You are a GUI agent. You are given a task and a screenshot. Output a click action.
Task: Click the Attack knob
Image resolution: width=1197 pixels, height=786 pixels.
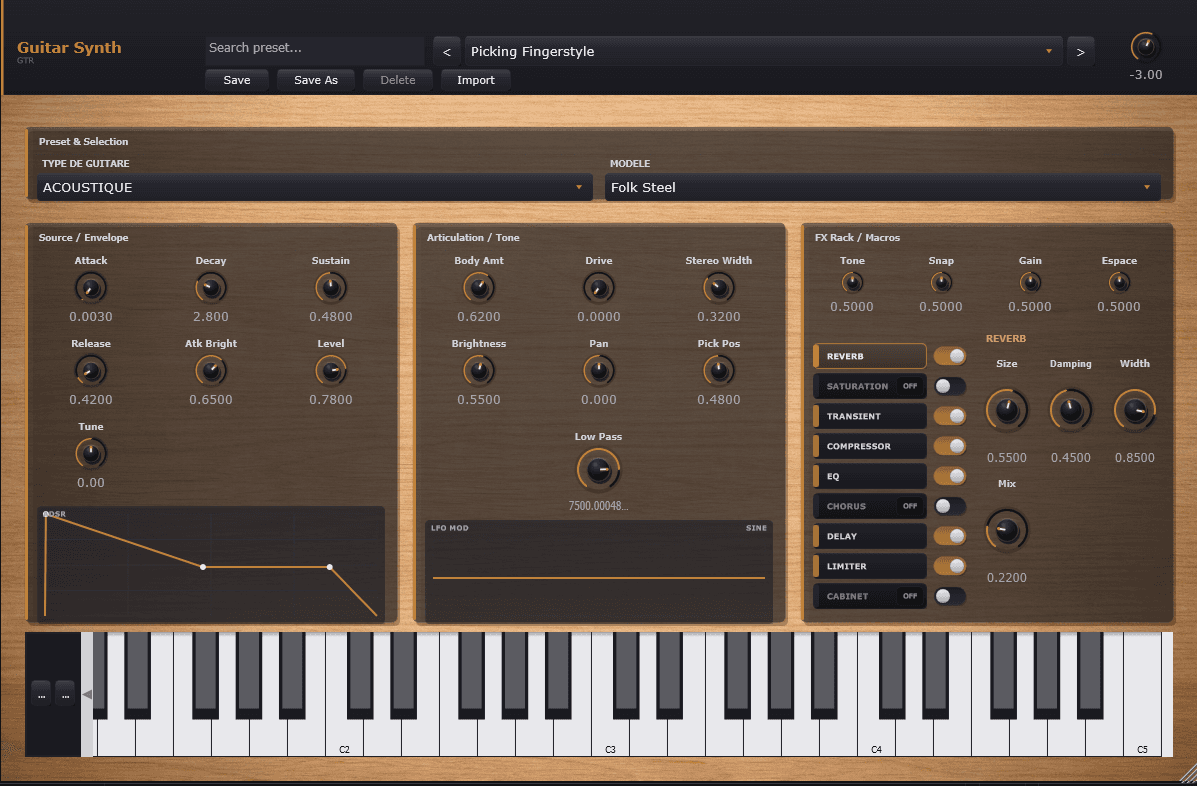(90, 288)
